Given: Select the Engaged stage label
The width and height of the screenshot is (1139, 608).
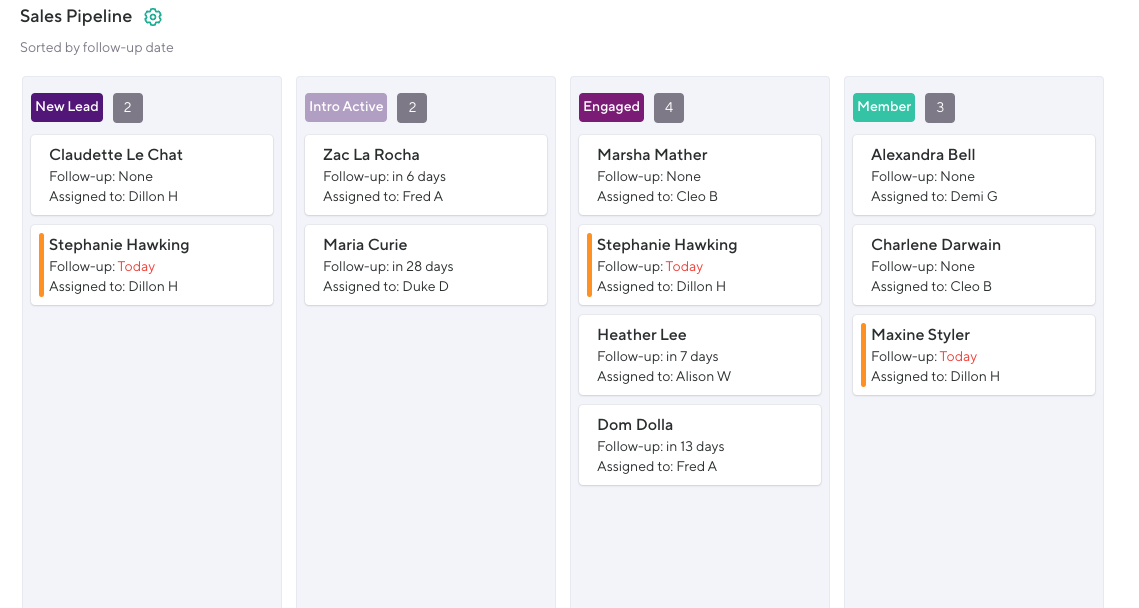Looking at the screenshot, I should click(x=611, y=107).
